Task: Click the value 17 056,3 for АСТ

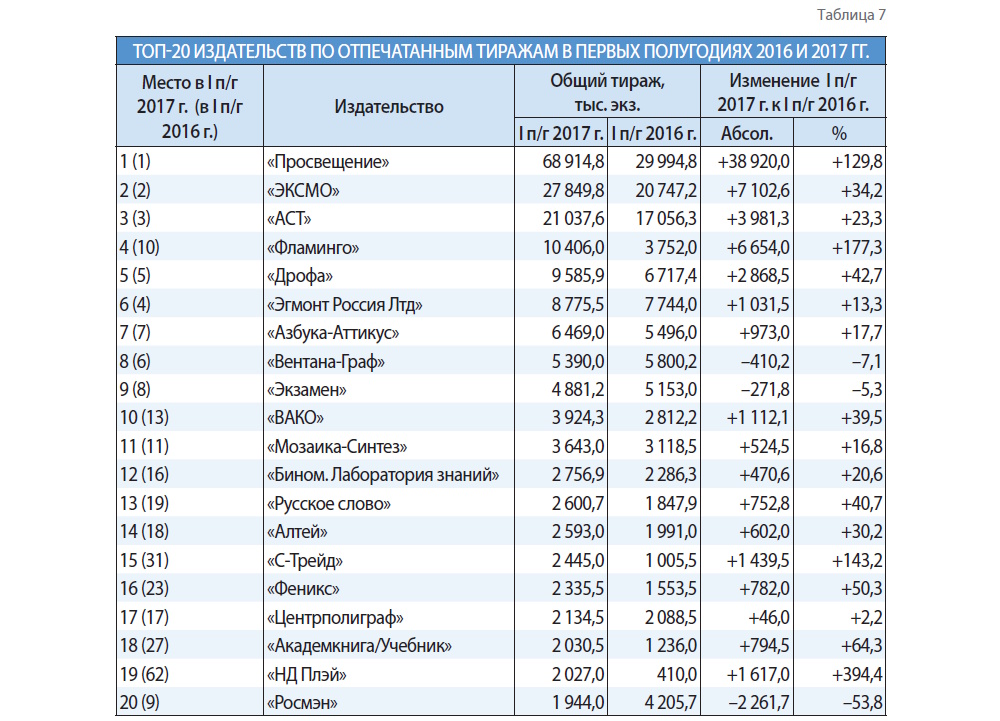Action: (666, 219)
